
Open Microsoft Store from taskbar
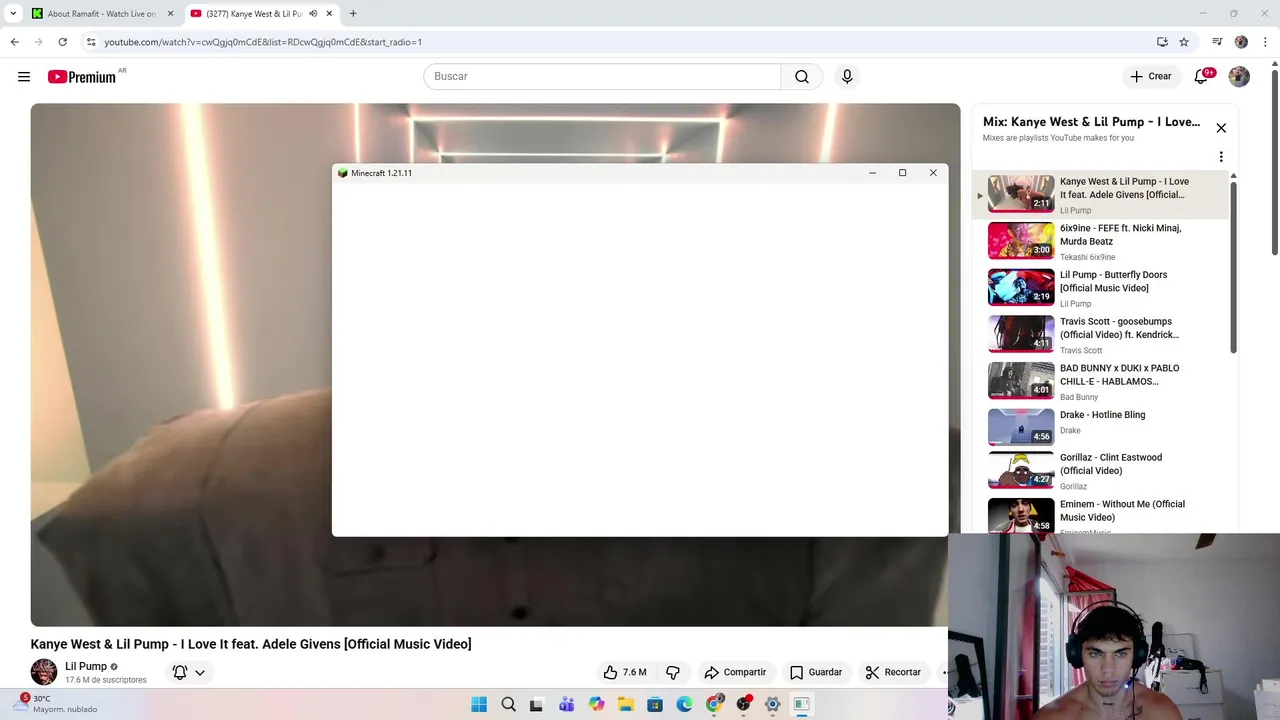655,704
